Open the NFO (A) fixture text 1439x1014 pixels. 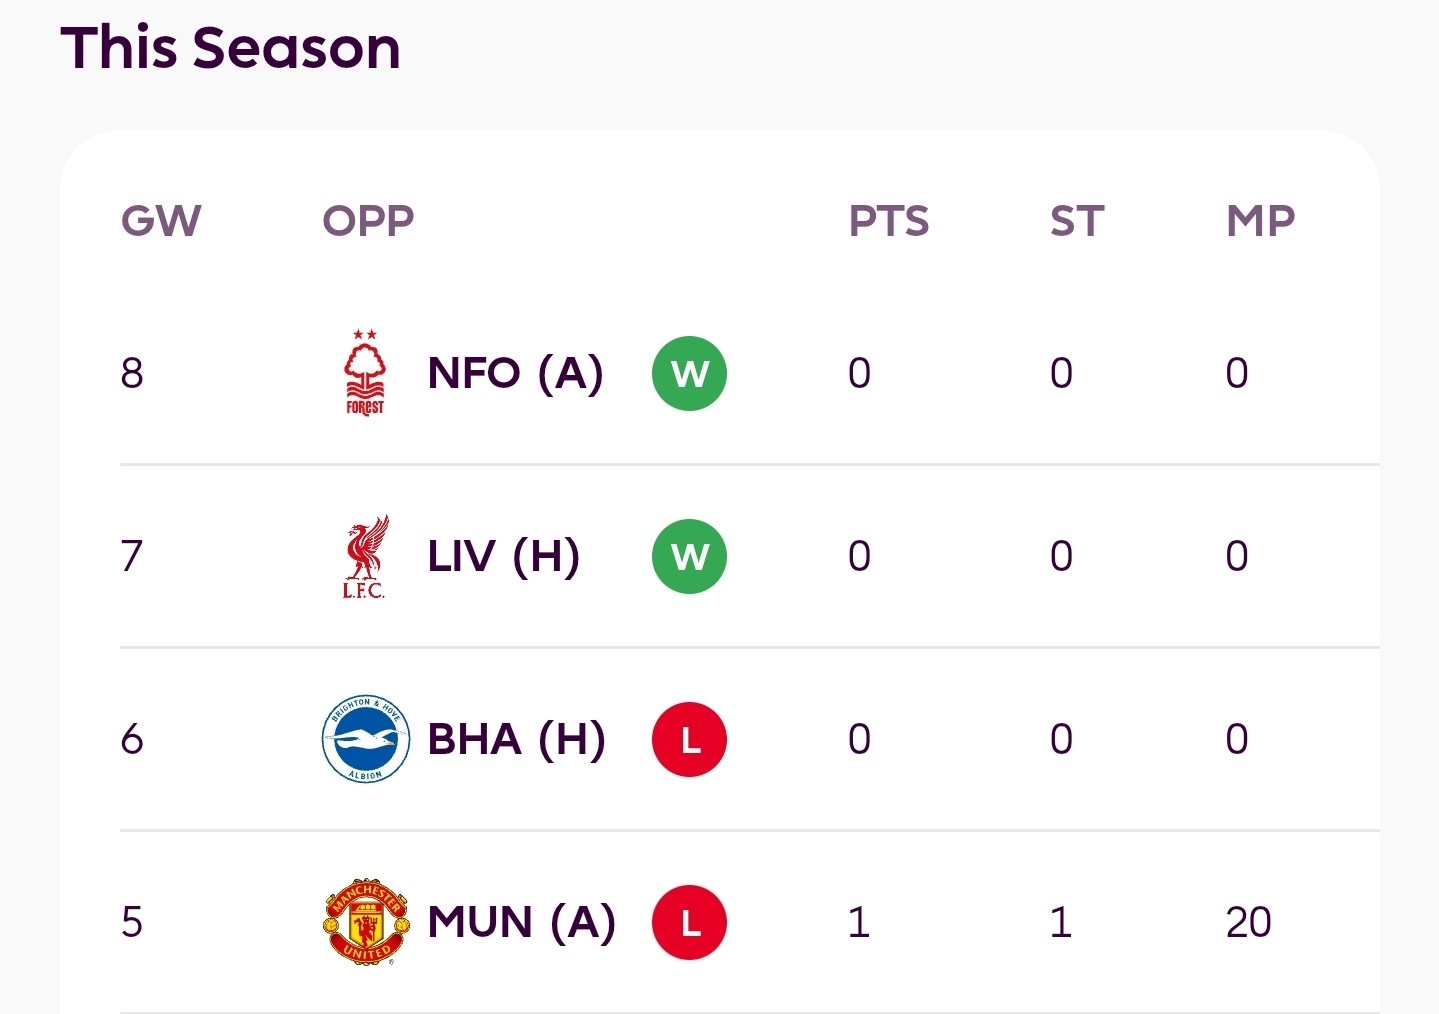(x=515, y=373)
